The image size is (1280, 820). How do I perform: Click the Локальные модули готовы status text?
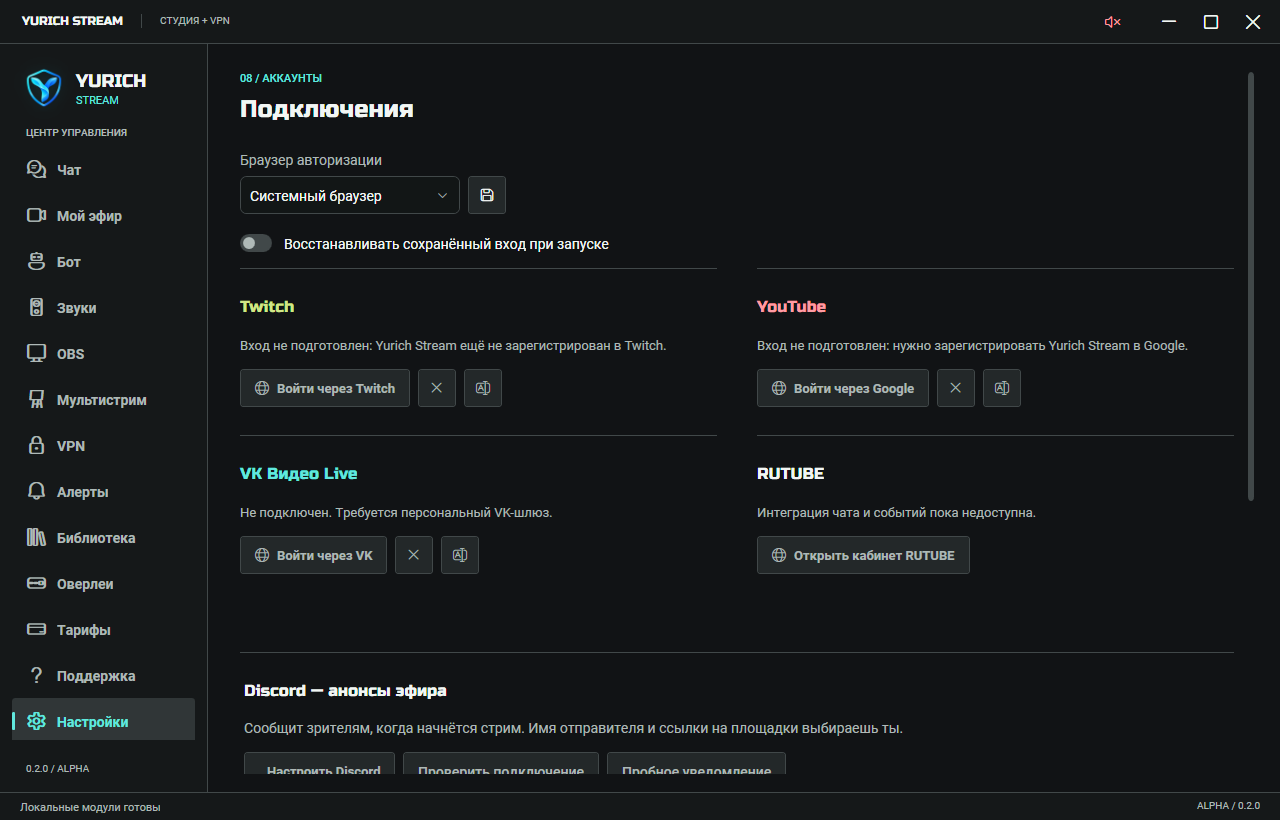(x=90, y=807)
